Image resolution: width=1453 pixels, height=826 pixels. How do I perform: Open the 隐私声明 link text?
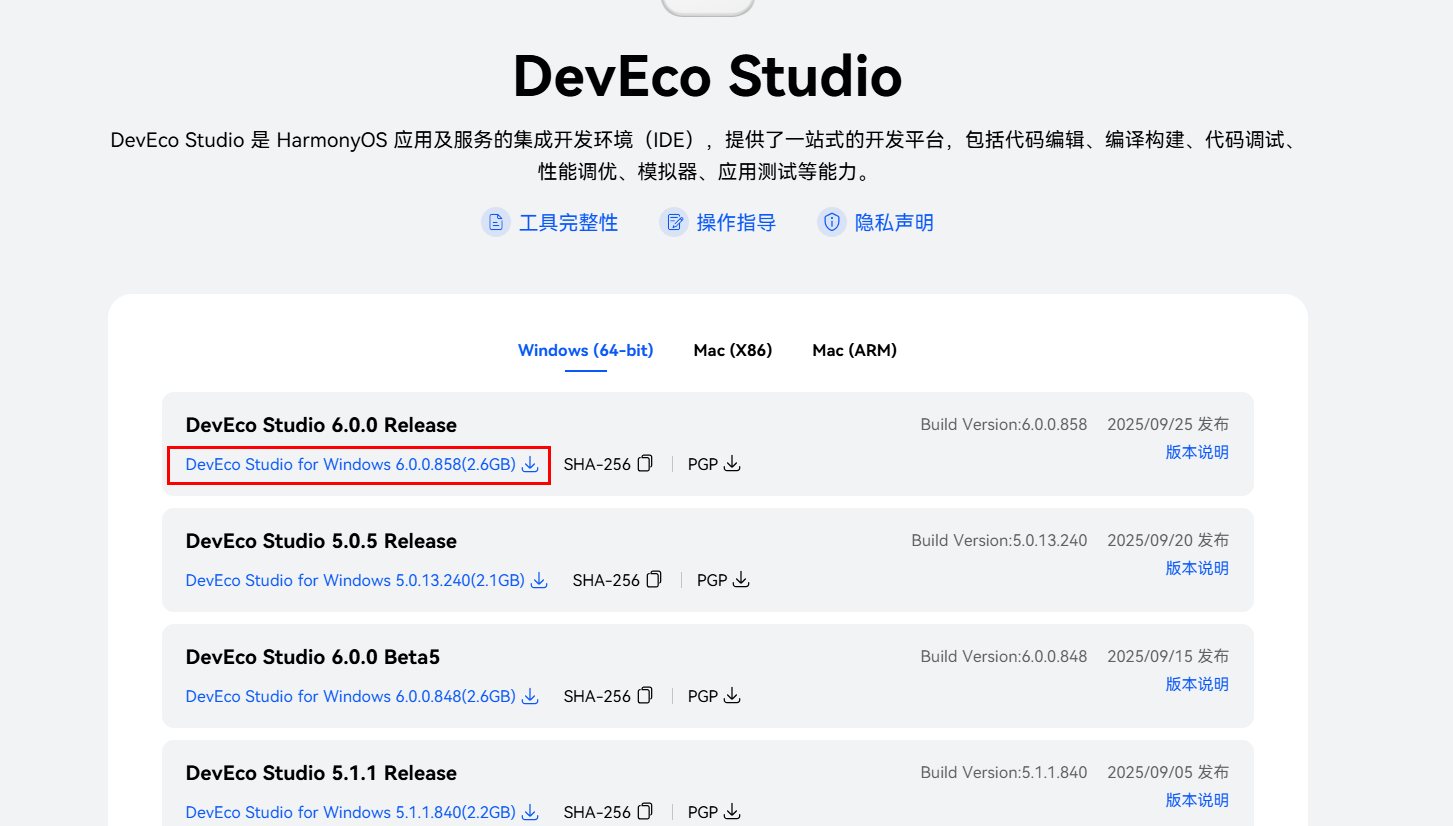pyautogui.click(x=894, y=222)
